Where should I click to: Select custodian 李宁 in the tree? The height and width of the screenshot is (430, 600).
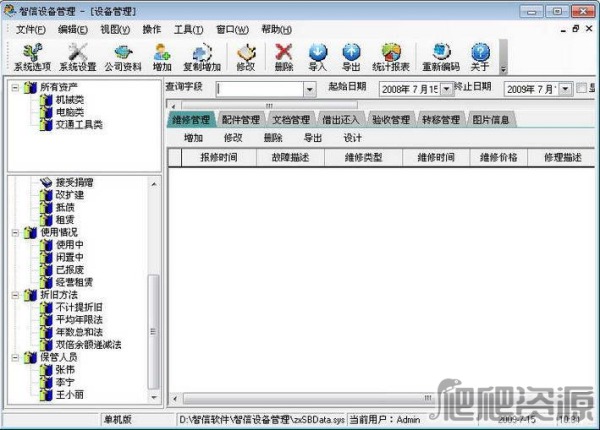(65, 382)
